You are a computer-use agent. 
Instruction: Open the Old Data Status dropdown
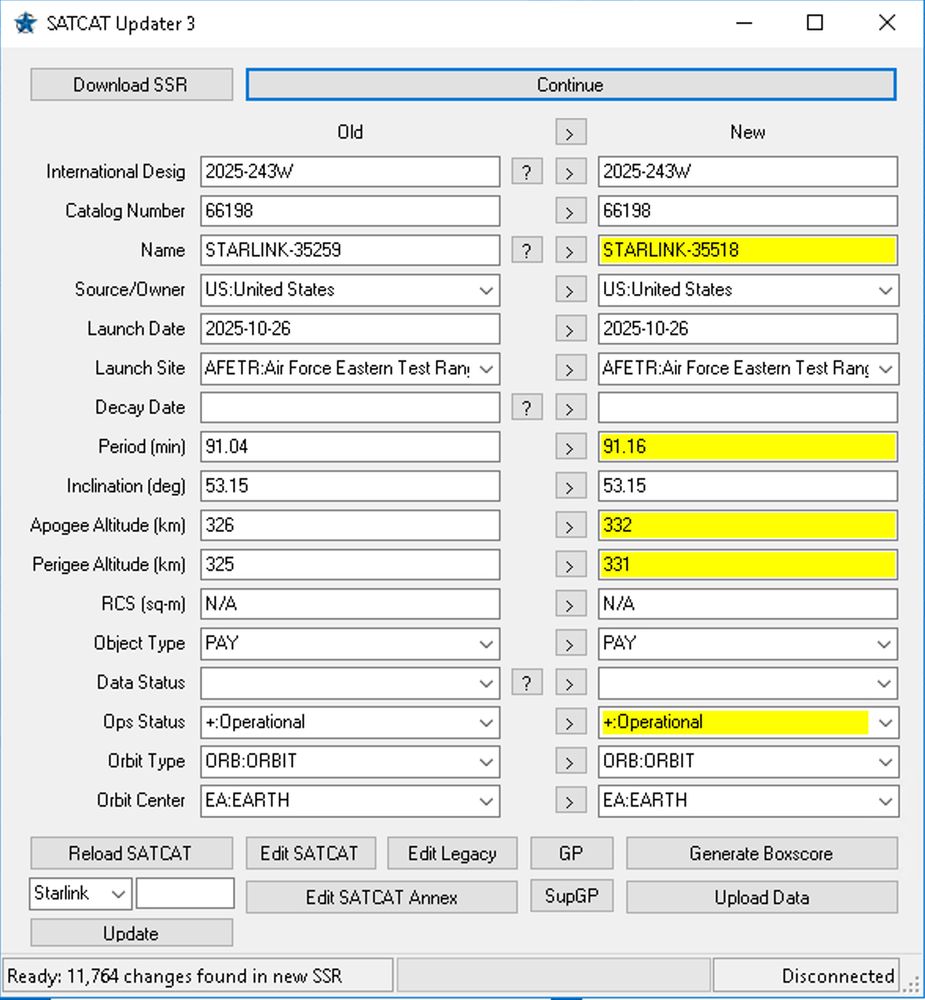[x=486, y=683]
